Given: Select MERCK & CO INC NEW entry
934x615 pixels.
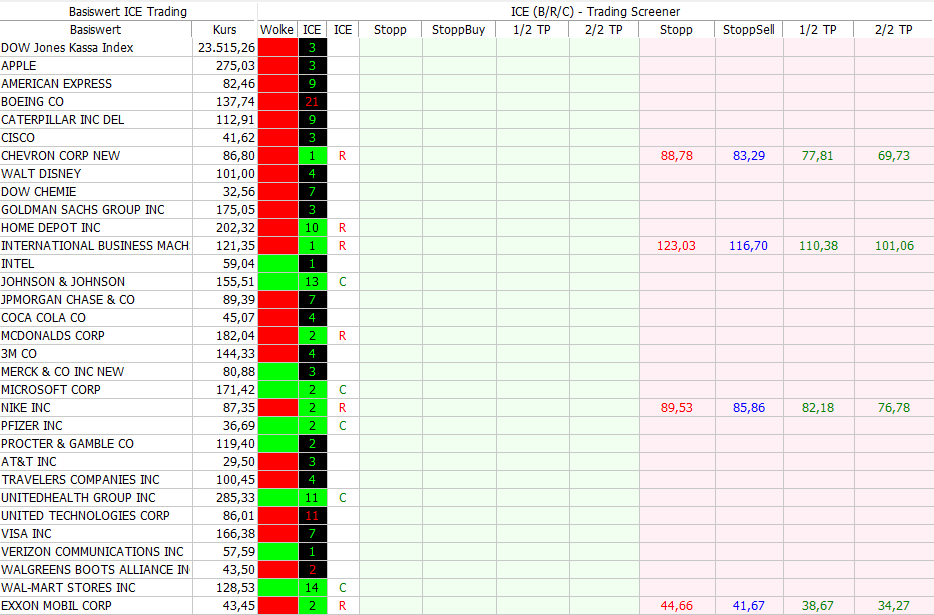Looking at the screenshot, I should click(x=63, y=372).
